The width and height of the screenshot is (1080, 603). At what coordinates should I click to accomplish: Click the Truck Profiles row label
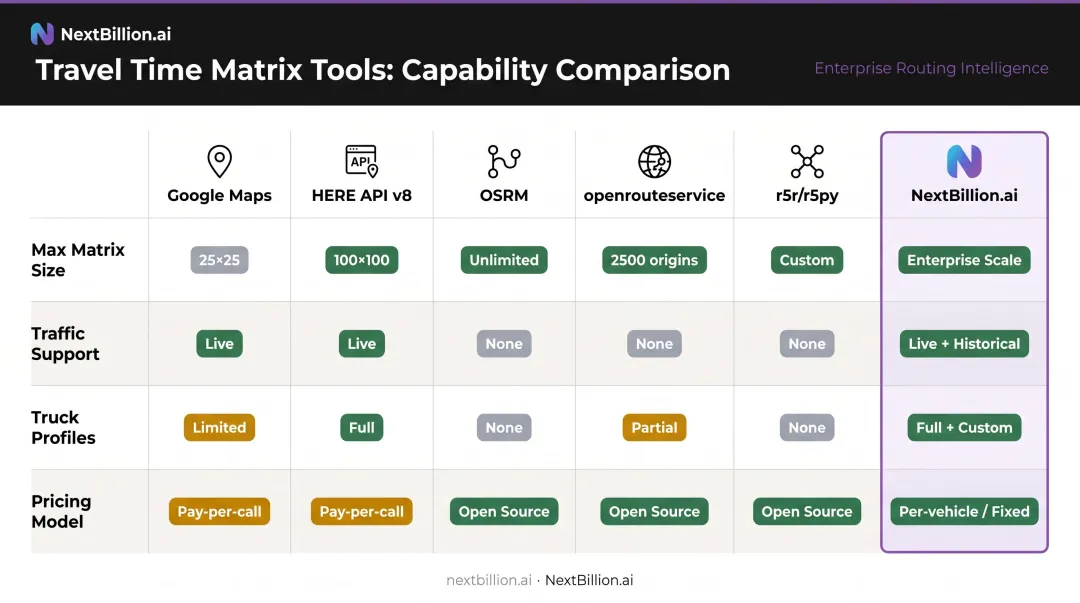click(63, 427)
